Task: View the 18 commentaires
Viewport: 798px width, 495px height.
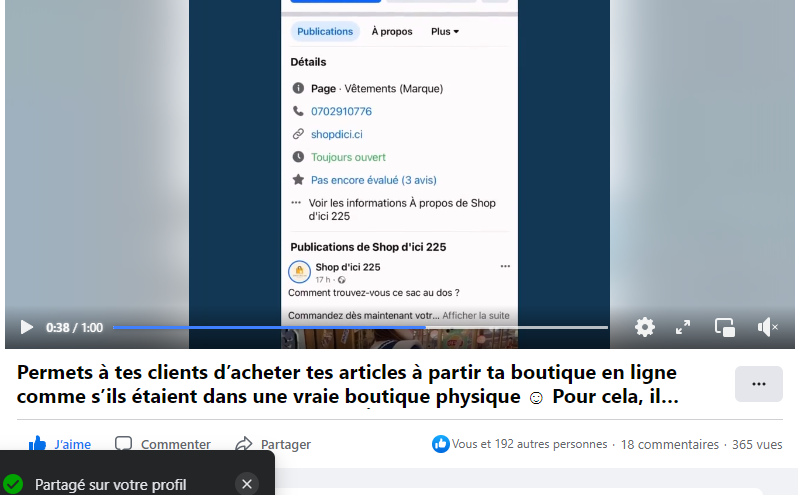Action: (x=669, y=444)
